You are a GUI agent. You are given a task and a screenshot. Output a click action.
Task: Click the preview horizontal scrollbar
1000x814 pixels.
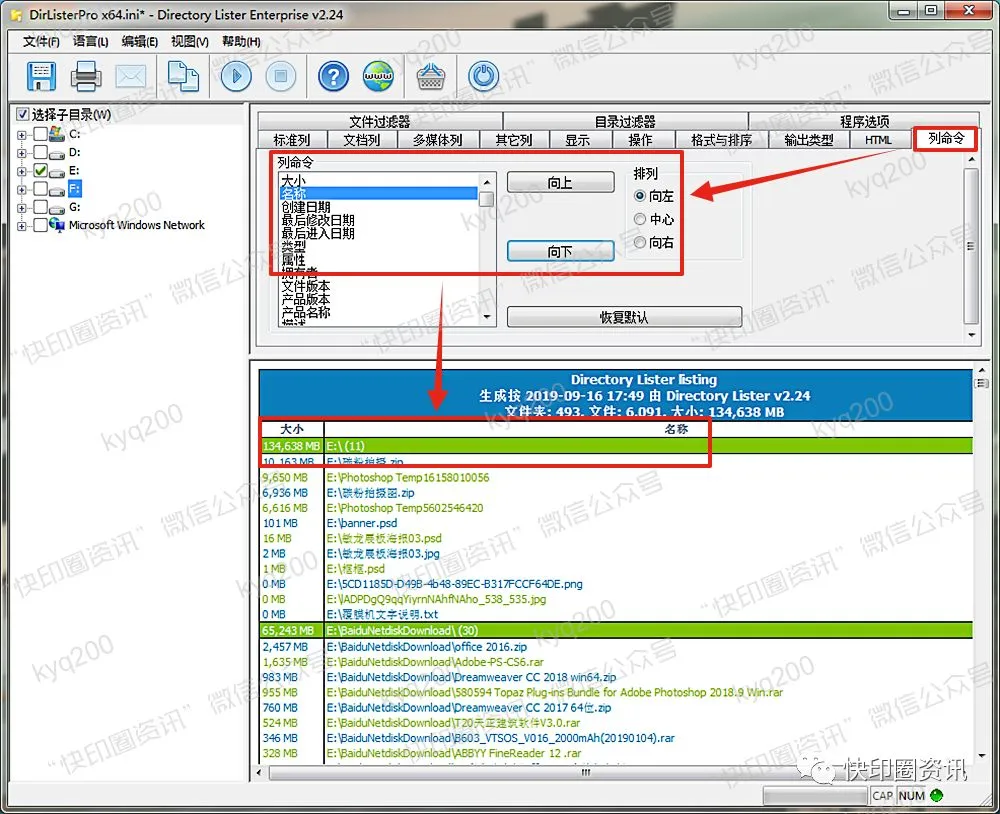point(586,773)
